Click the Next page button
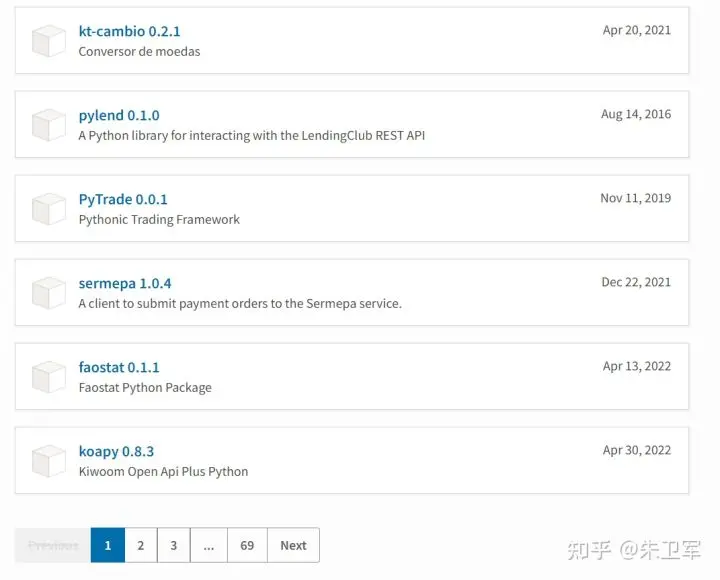 click(x=293, y=545)
